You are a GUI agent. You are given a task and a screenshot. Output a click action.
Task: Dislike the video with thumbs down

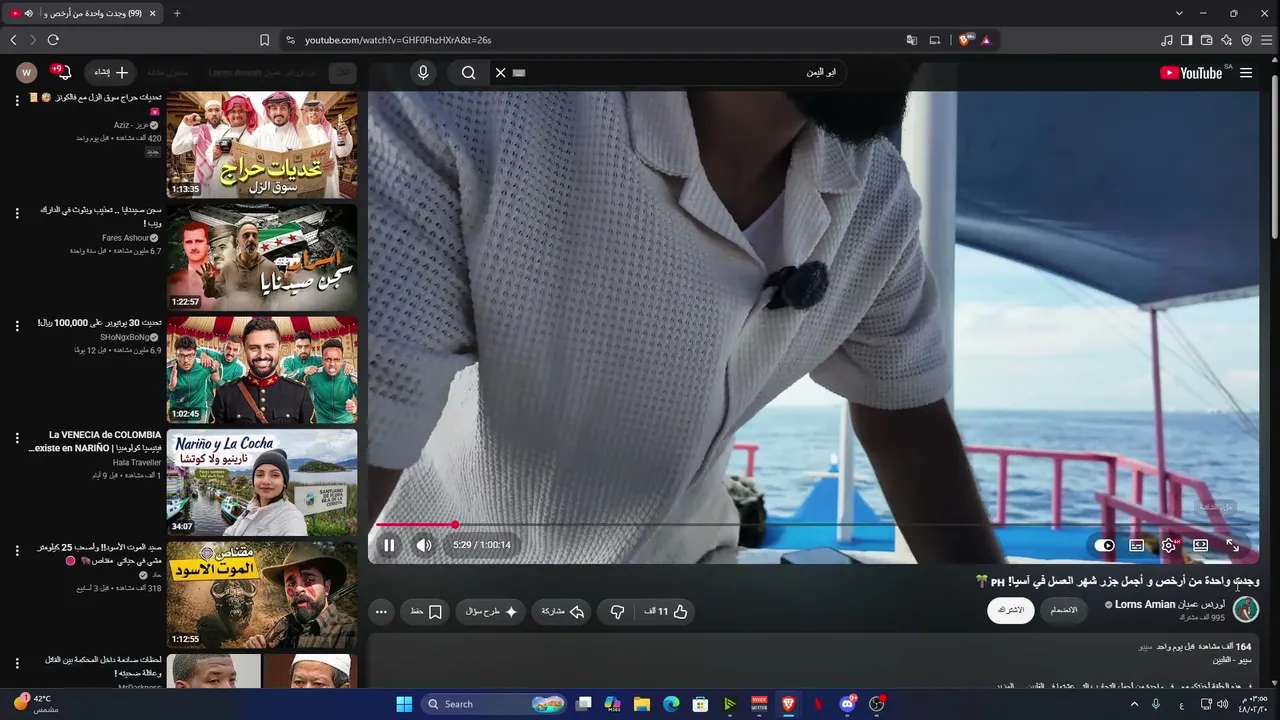617,611
